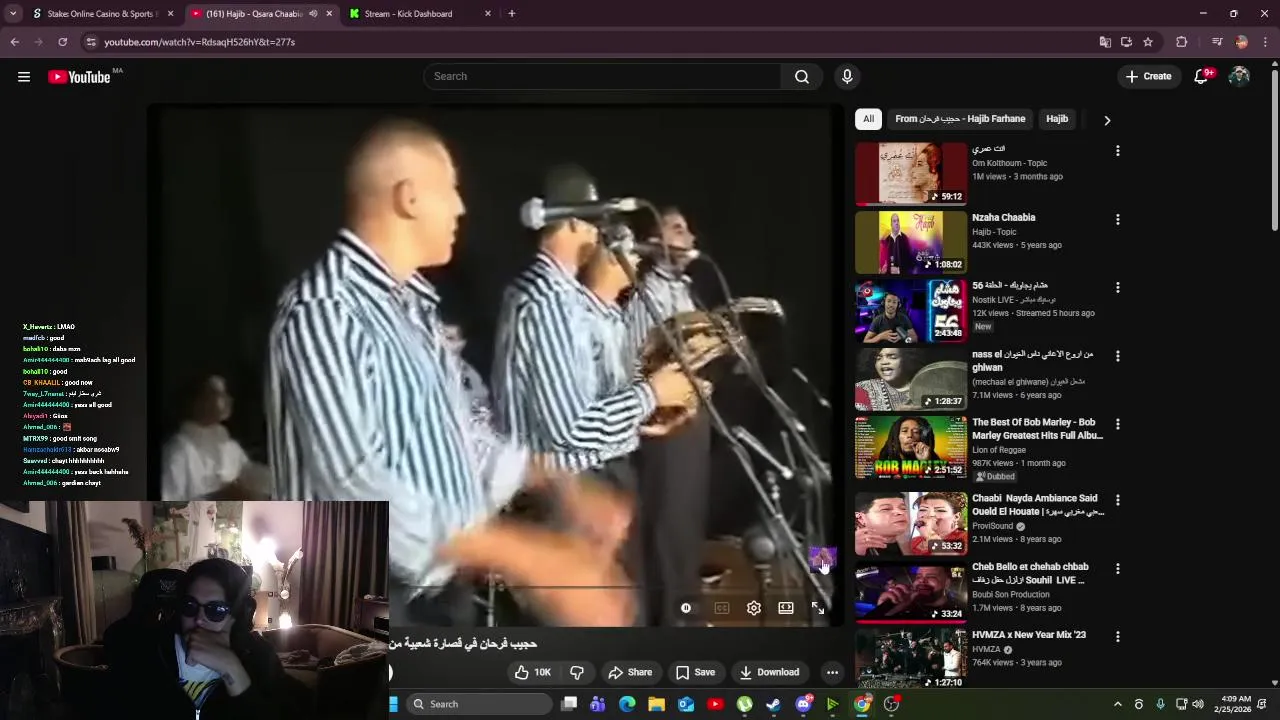Image resolution: width=1280 pixels, height=720 pixels.
Task: Show hidden system tray icons
Action: click(1118, 704)
